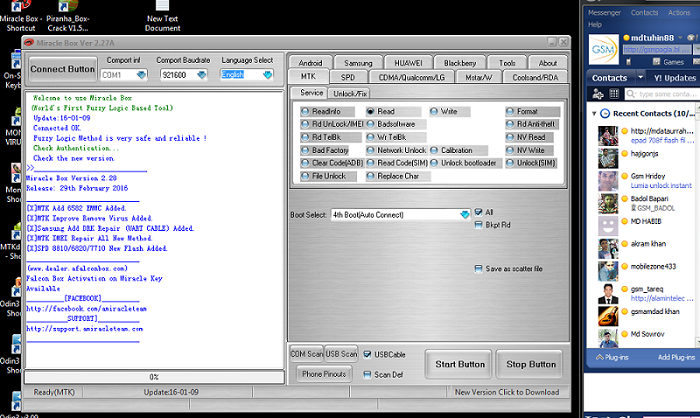This screenshot has height=418, width=700.
Task: Select the Read radio option
Action: tap(371, 111)
